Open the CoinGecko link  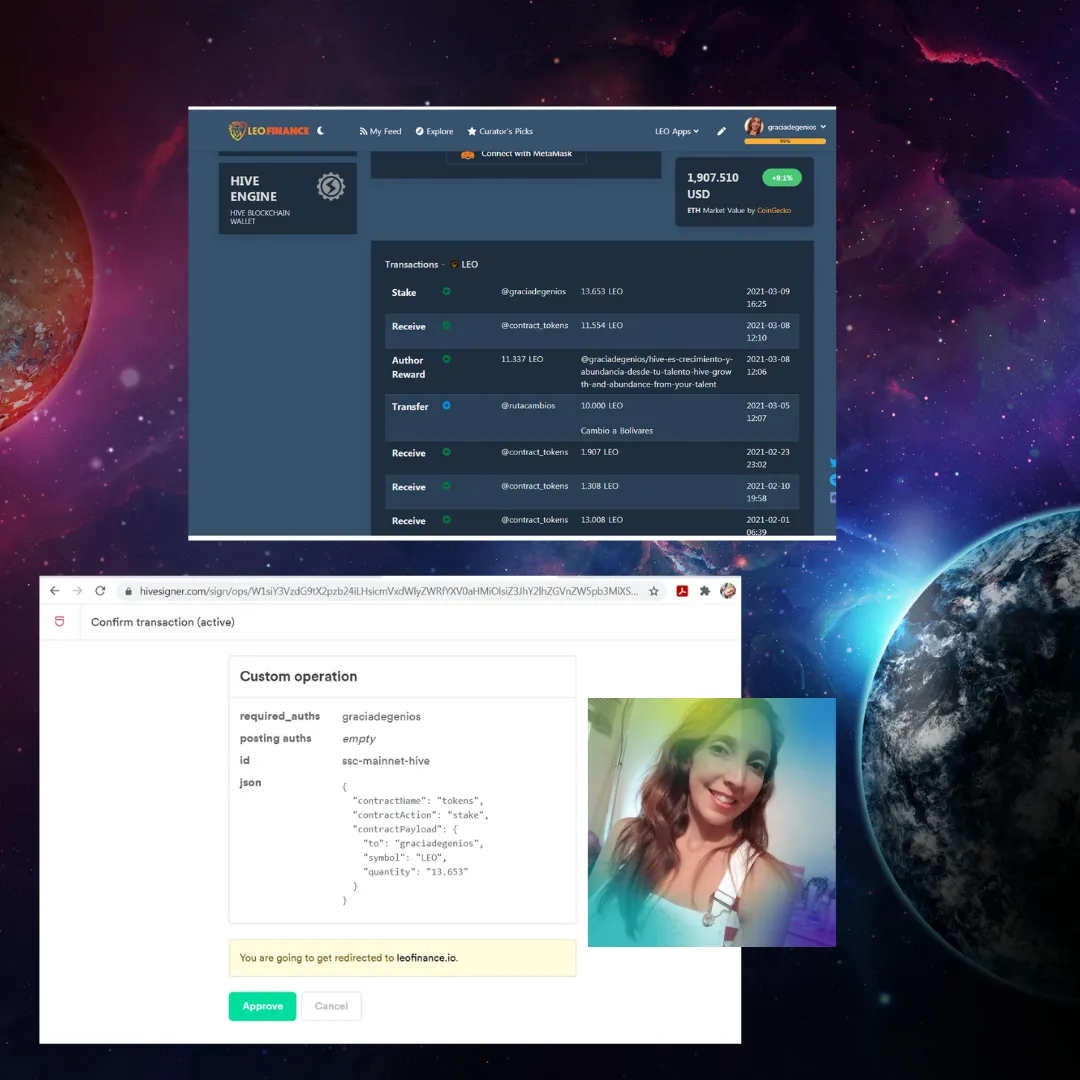pos(773,211)
